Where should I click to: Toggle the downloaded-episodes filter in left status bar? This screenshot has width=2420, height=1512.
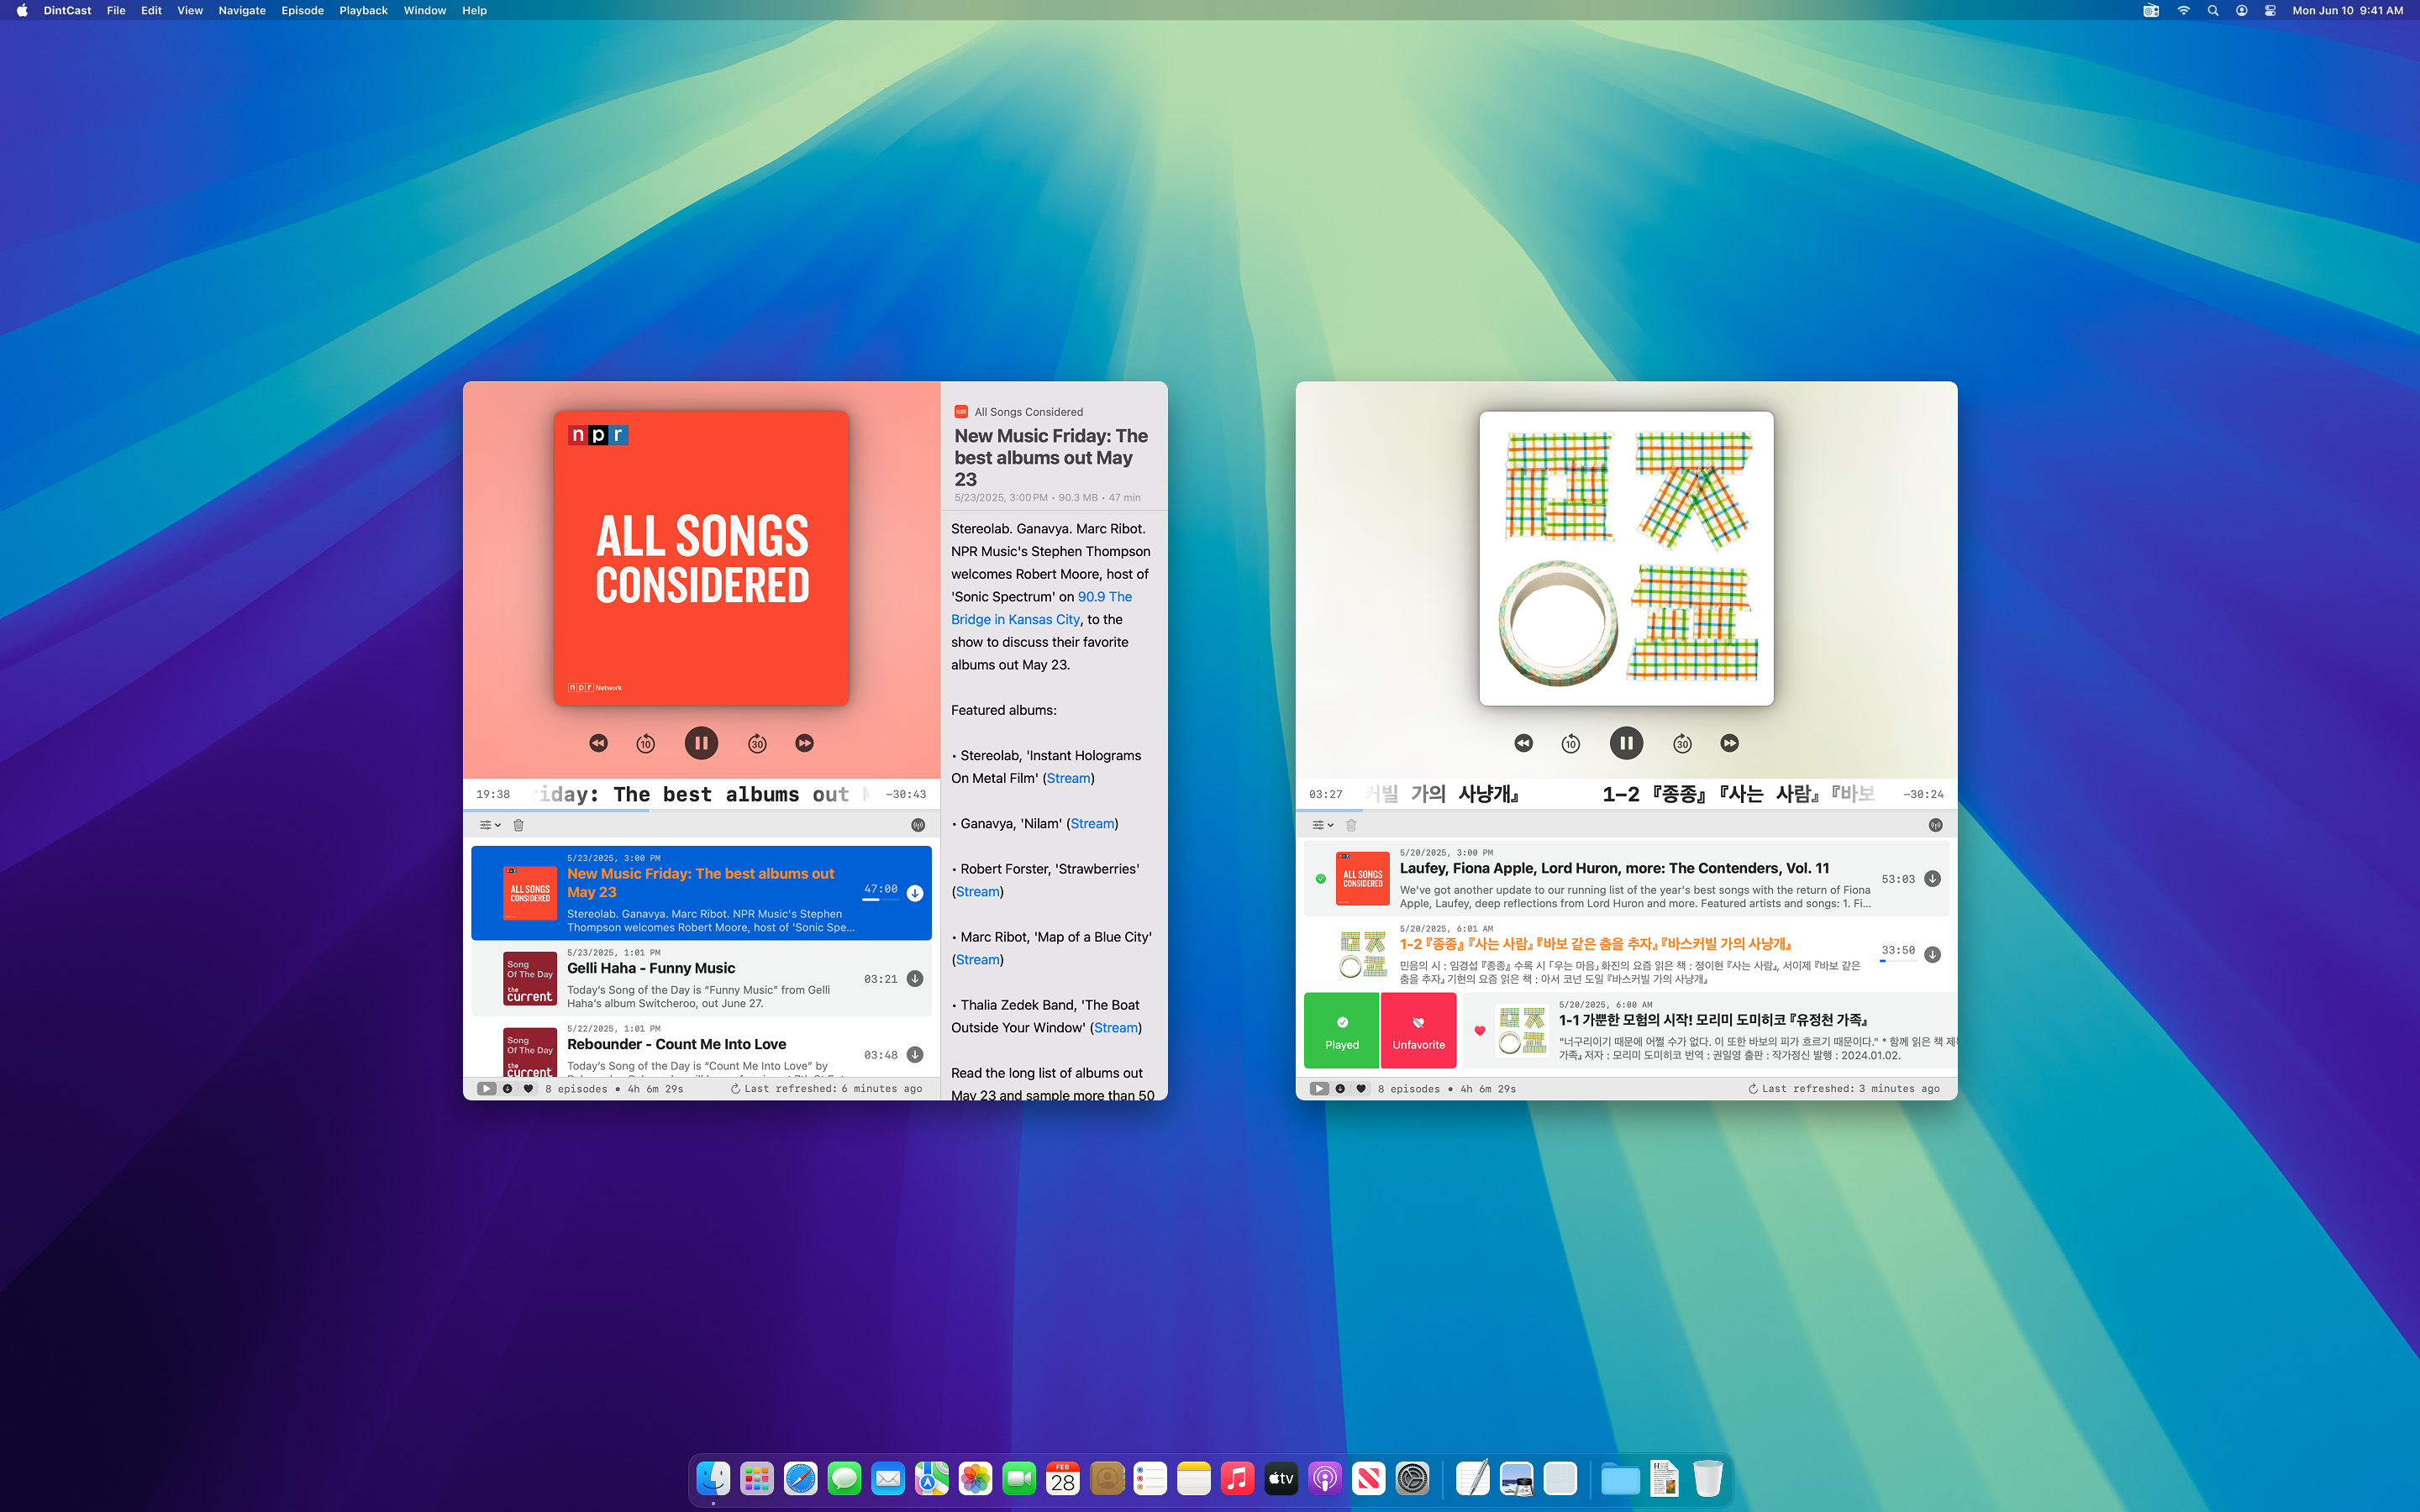coord(508,1089)
